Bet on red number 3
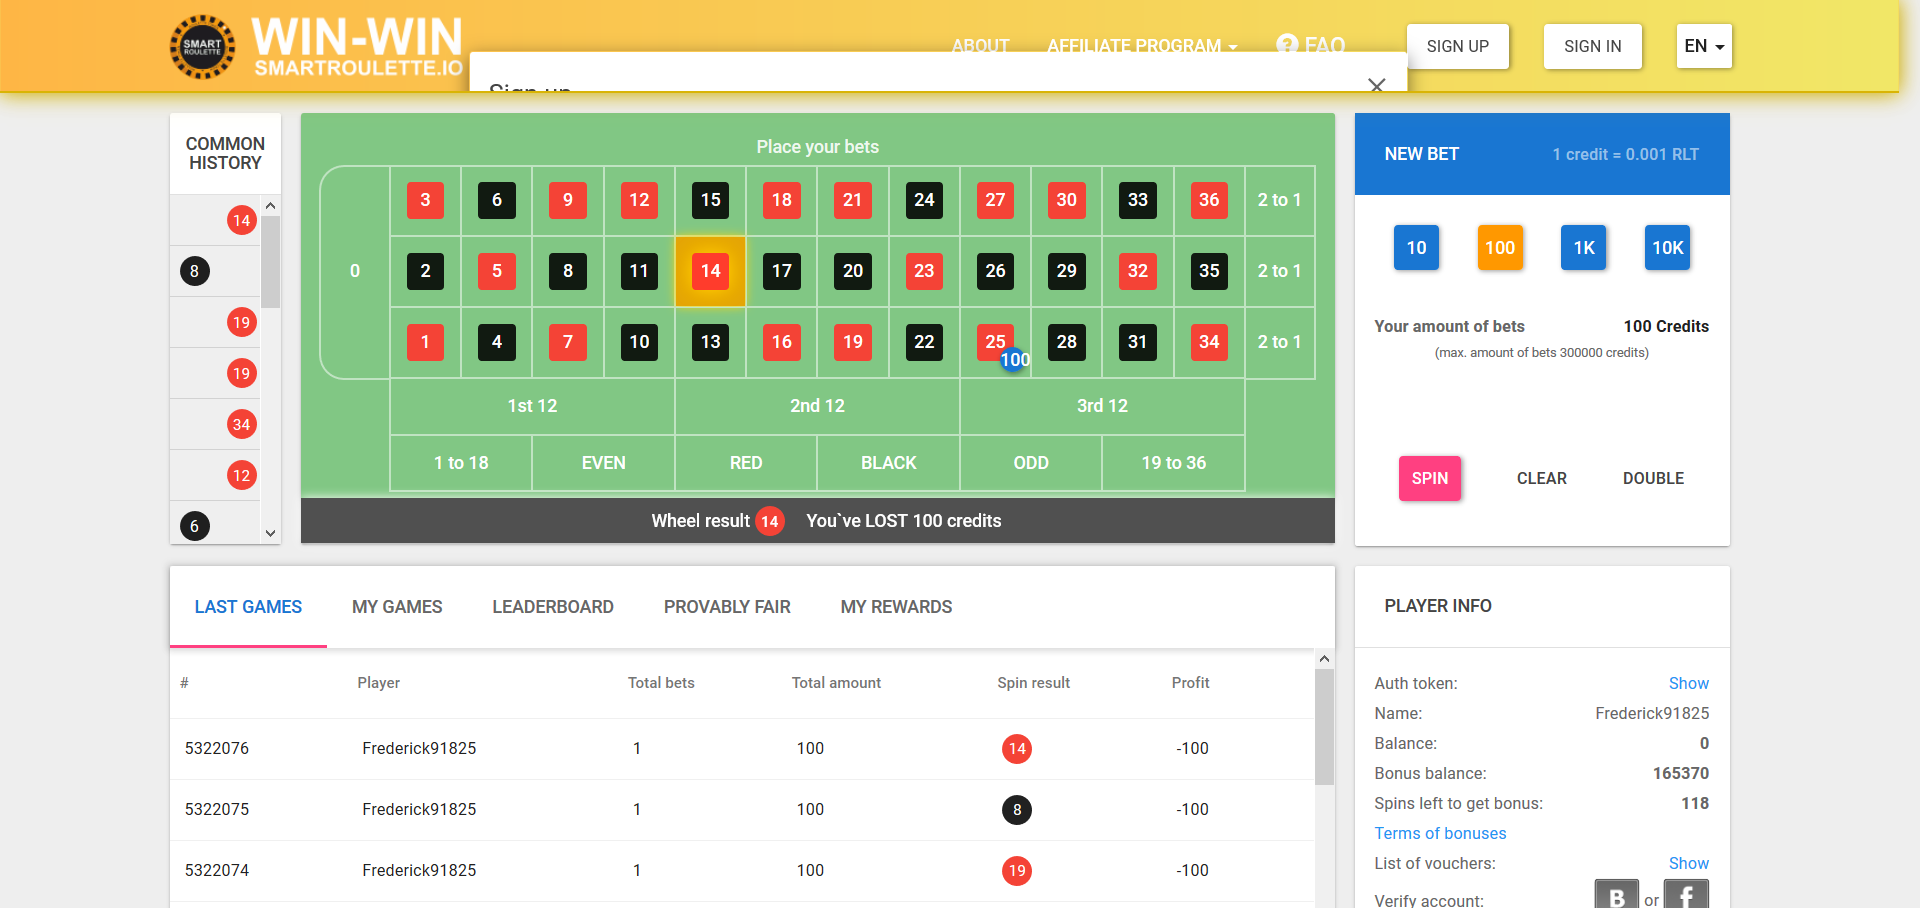 (425, 200)
